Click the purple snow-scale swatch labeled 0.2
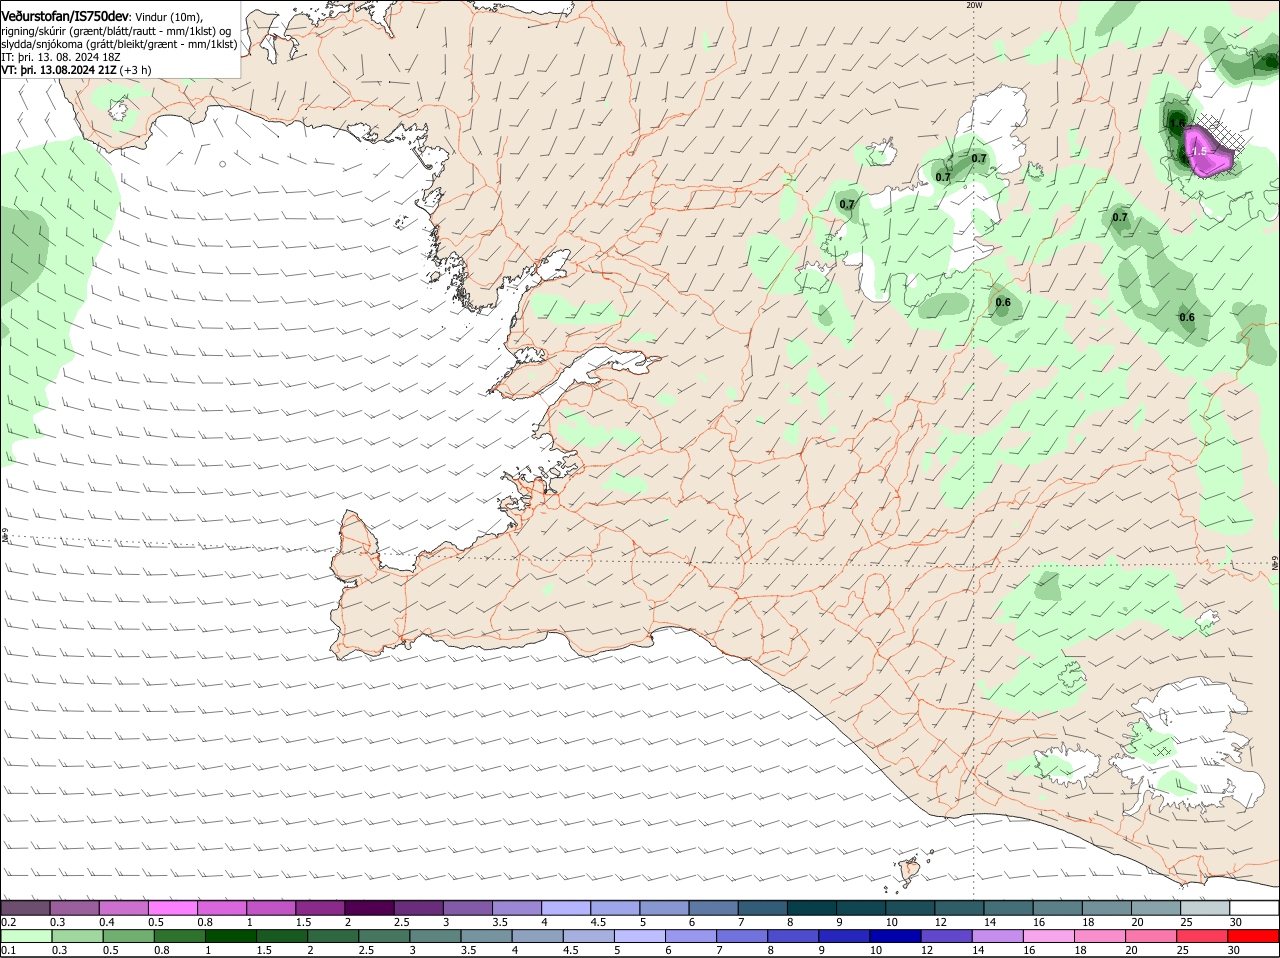The height and width of the screenshot is (958, 1280). coord(25,908)
